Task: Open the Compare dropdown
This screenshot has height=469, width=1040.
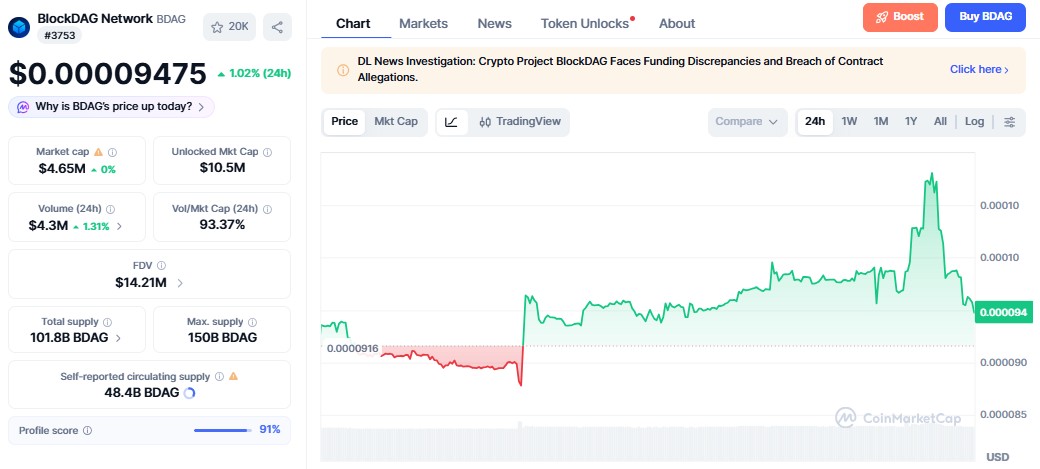Action: (748, 122)
